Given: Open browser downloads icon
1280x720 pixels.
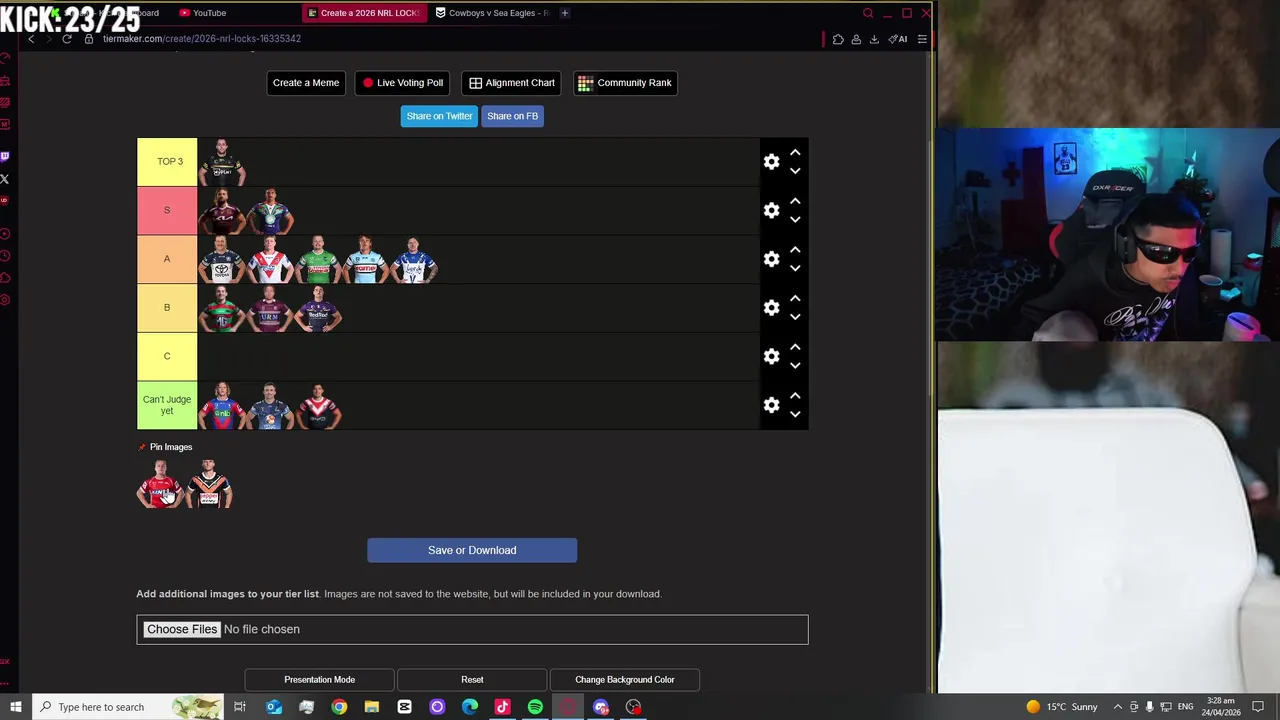Looking at the screenshot, I should click(x=874, y=39).
